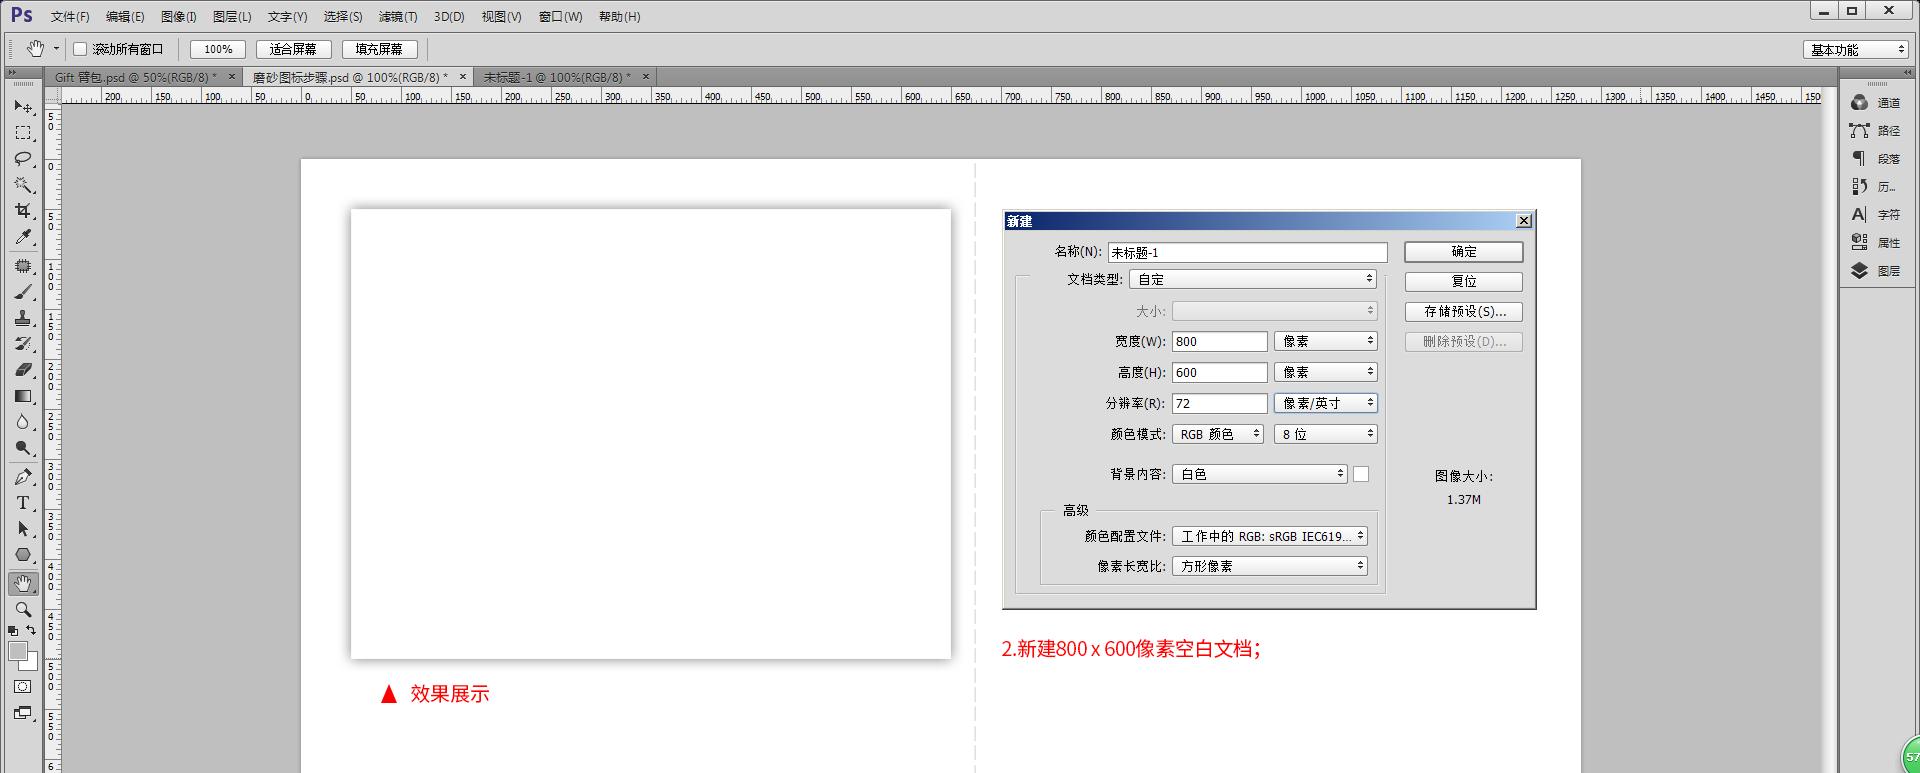The image size is (1920, 773).
Task: Click the 背景内容 white color swatch
Action: tap(1361, 475)
